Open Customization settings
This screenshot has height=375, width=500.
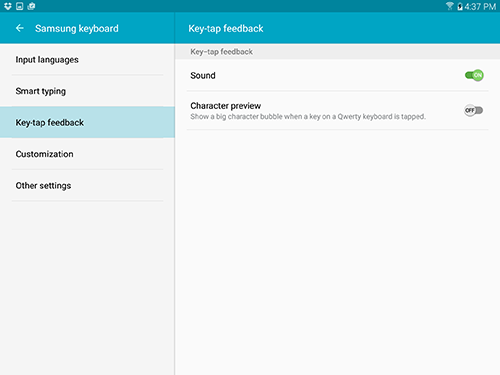[87, 154]
